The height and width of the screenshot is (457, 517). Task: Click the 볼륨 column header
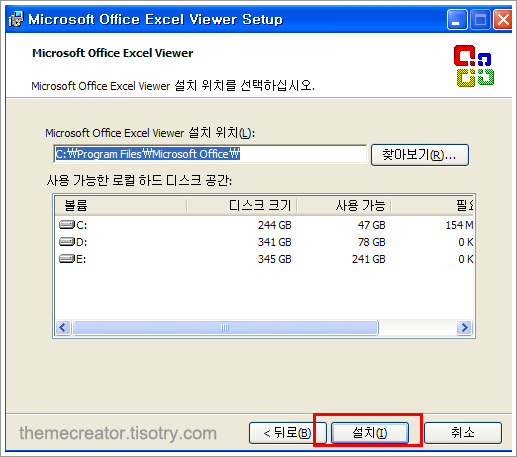[x=121, y=205]
